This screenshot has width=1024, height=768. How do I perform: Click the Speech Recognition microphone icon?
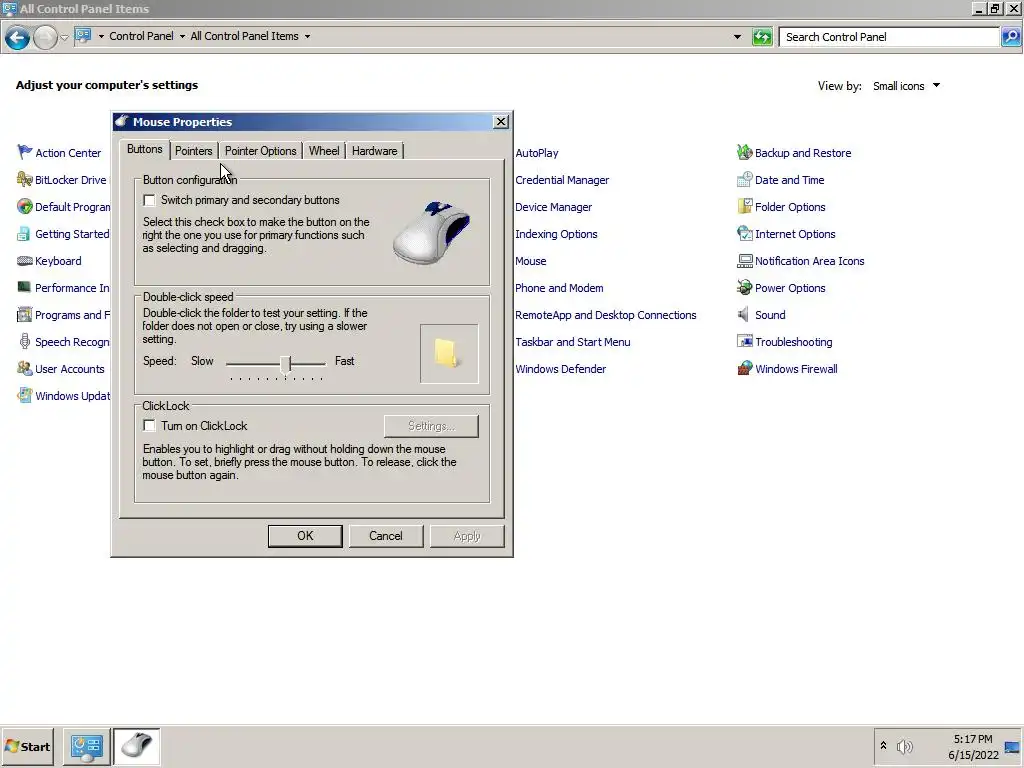tap(24, 342)
